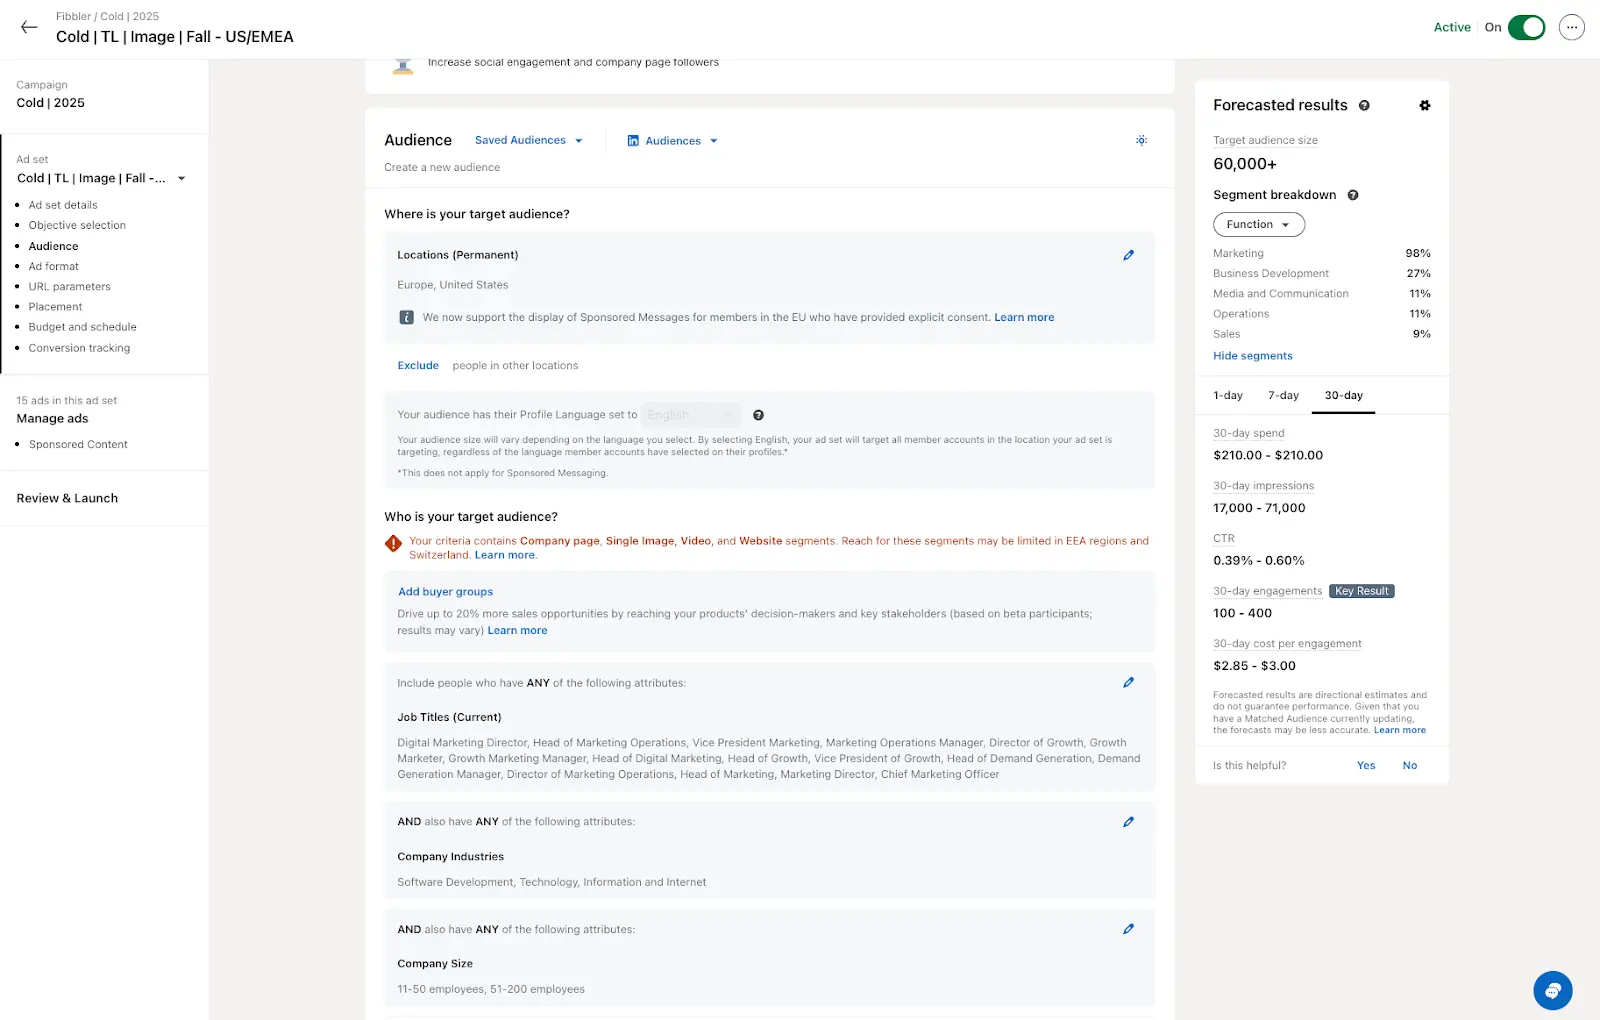The image size is (1600, 1020).
Task: Edit Company Industries with pencil icon
Action: coord(1128,822)
